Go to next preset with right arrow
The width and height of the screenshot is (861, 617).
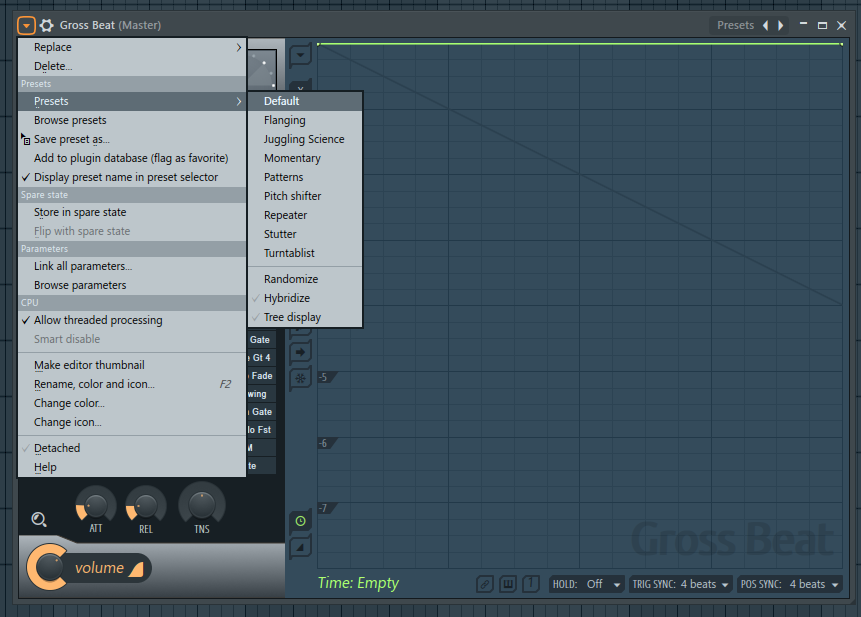pos(780,25)
